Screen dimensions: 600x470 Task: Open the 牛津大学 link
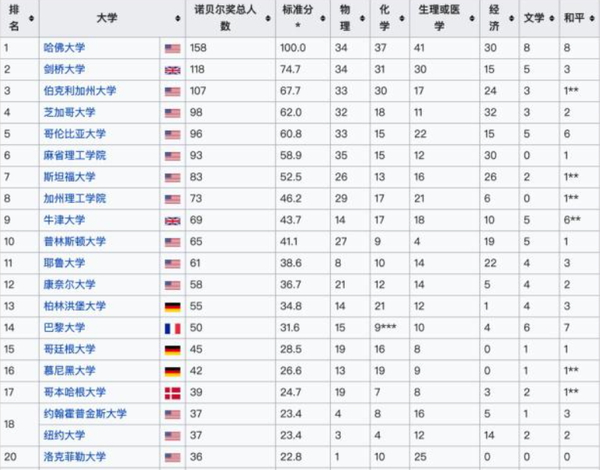coord(64,220)
